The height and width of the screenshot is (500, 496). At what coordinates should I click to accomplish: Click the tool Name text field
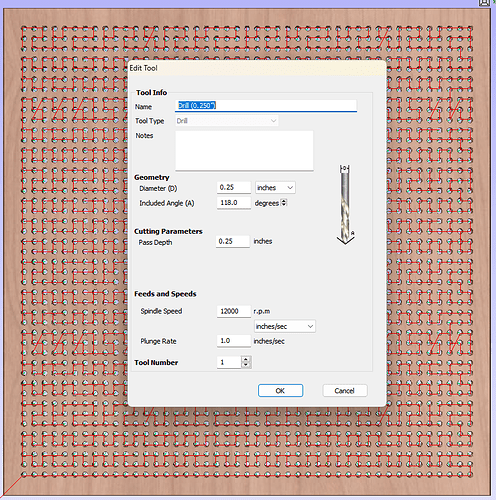[266, 106]
